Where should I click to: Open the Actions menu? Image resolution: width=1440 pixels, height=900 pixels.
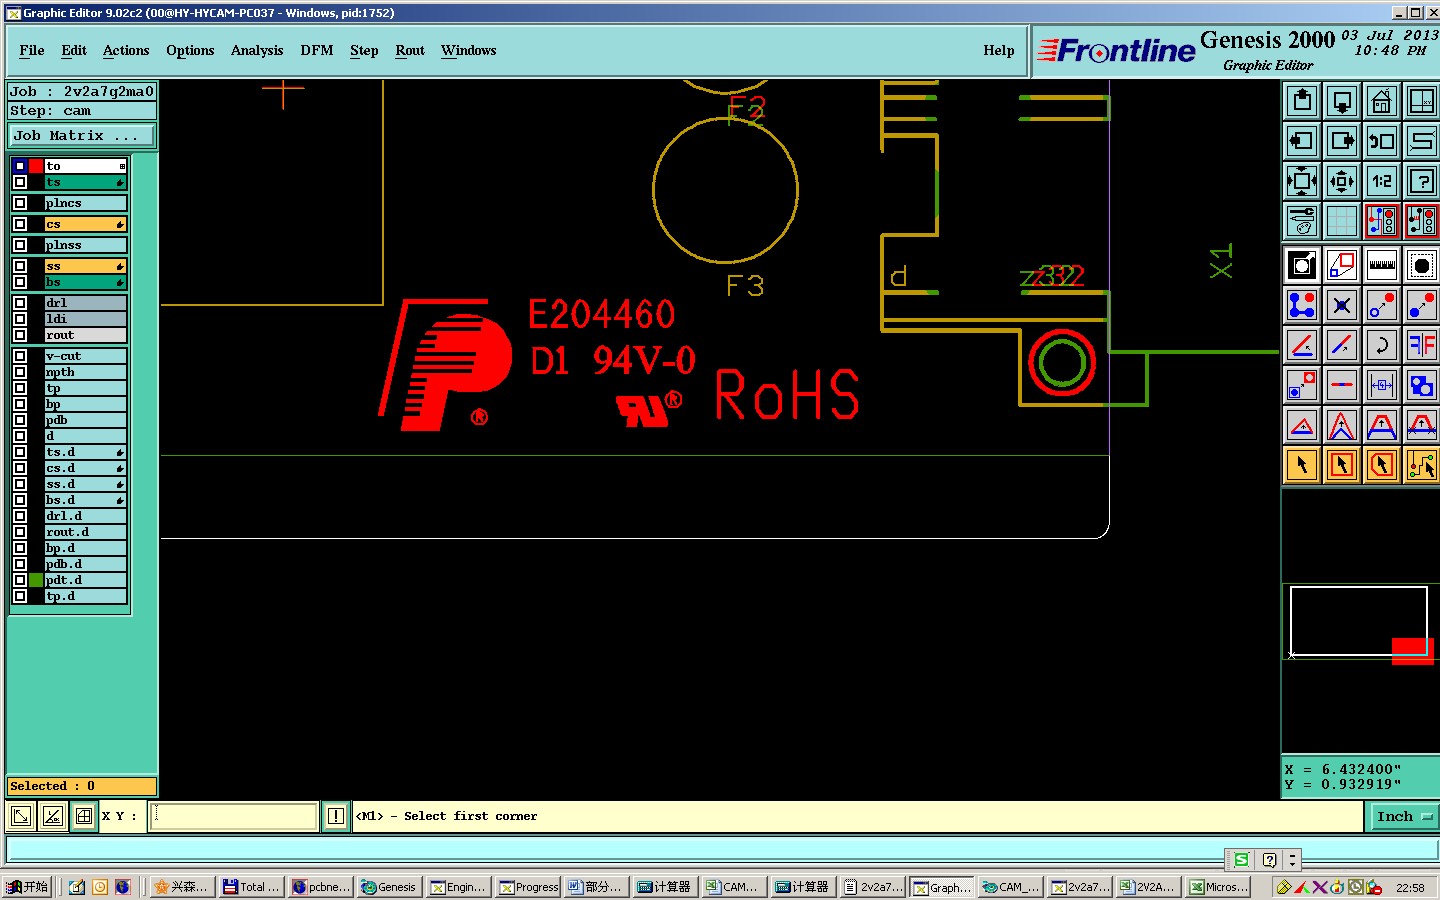pyautogui.click(x=126, y=50)
